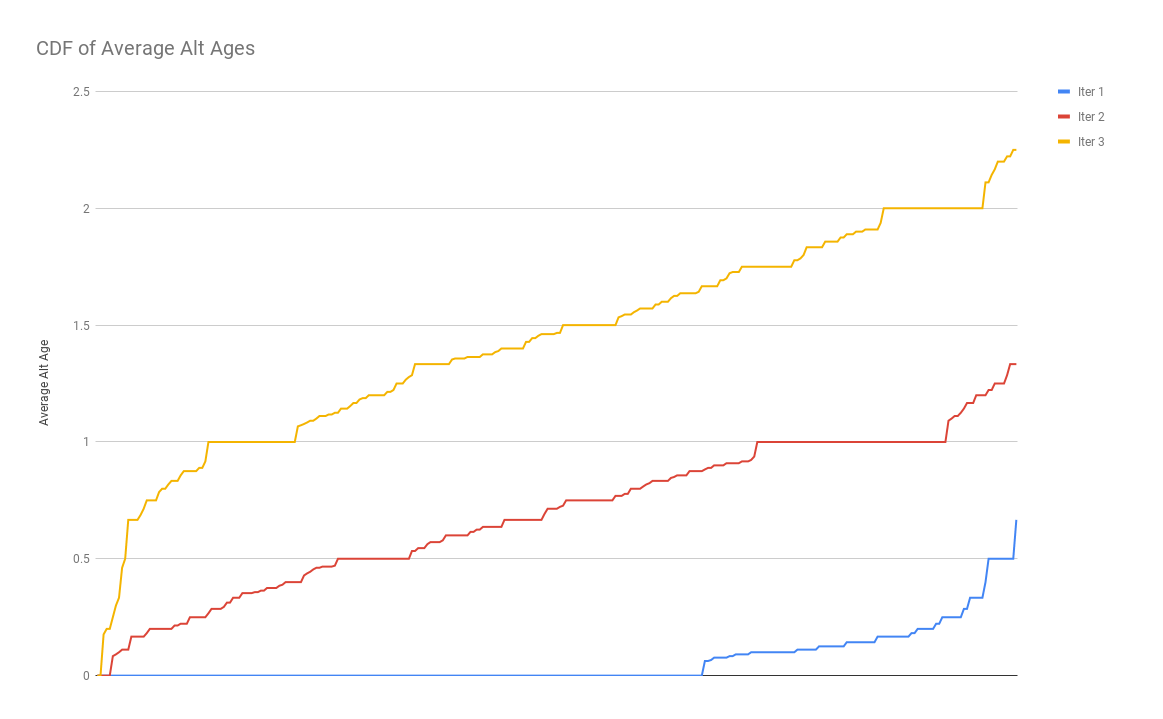This screenshot has width=1163, height=719.
Task: Click the Average Alt Age axis title
Action: click(x=44, y=383)
